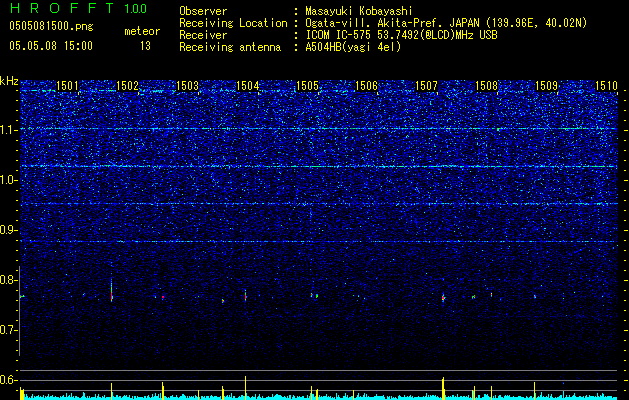This screenshot has width=629, height=400.
Task: Click the 1503 time marker
Action: (187, 86)
